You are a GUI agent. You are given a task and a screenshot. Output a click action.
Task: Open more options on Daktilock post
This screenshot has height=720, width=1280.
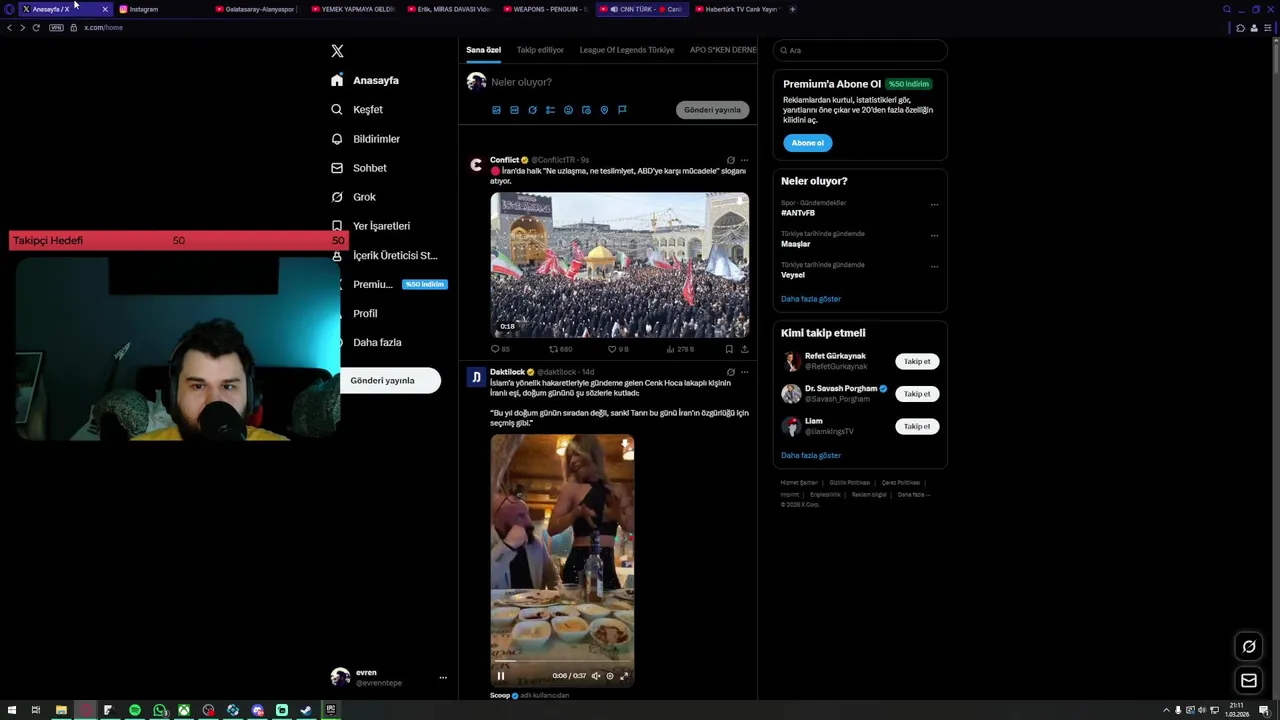click(x=744, y=372)
